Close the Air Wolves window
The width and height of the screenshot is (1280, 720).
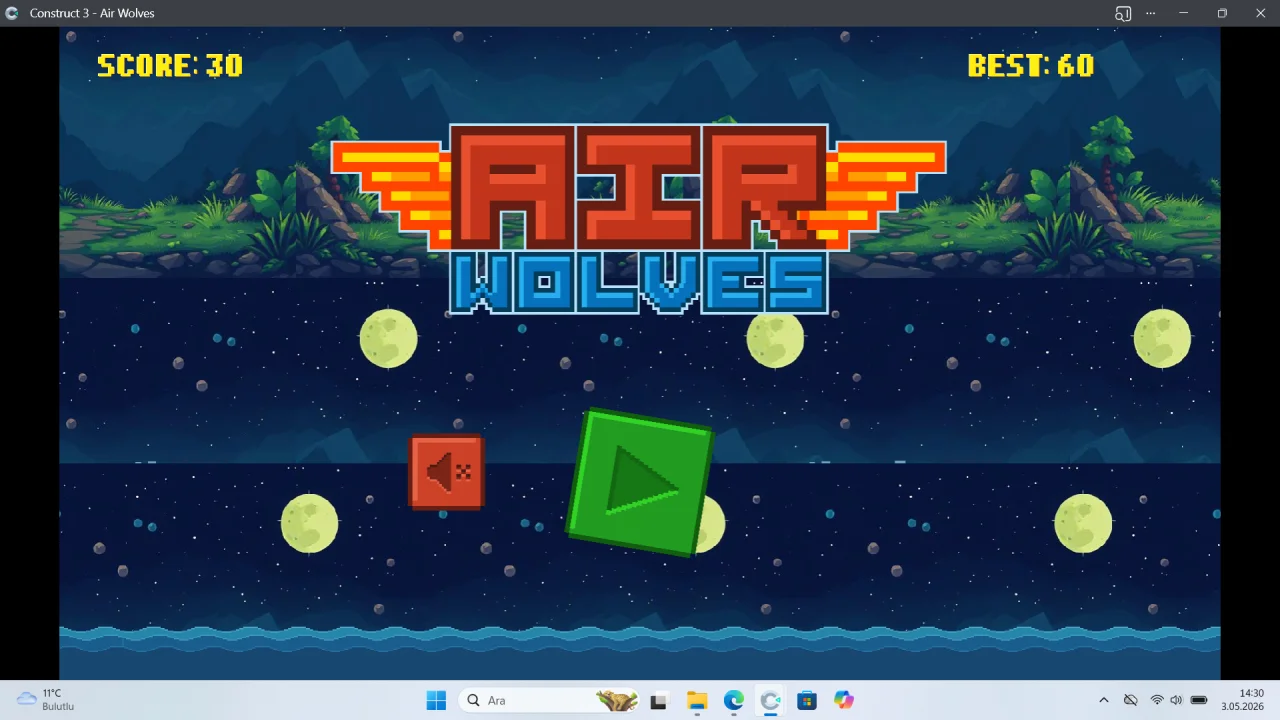tap(1260, 13)
